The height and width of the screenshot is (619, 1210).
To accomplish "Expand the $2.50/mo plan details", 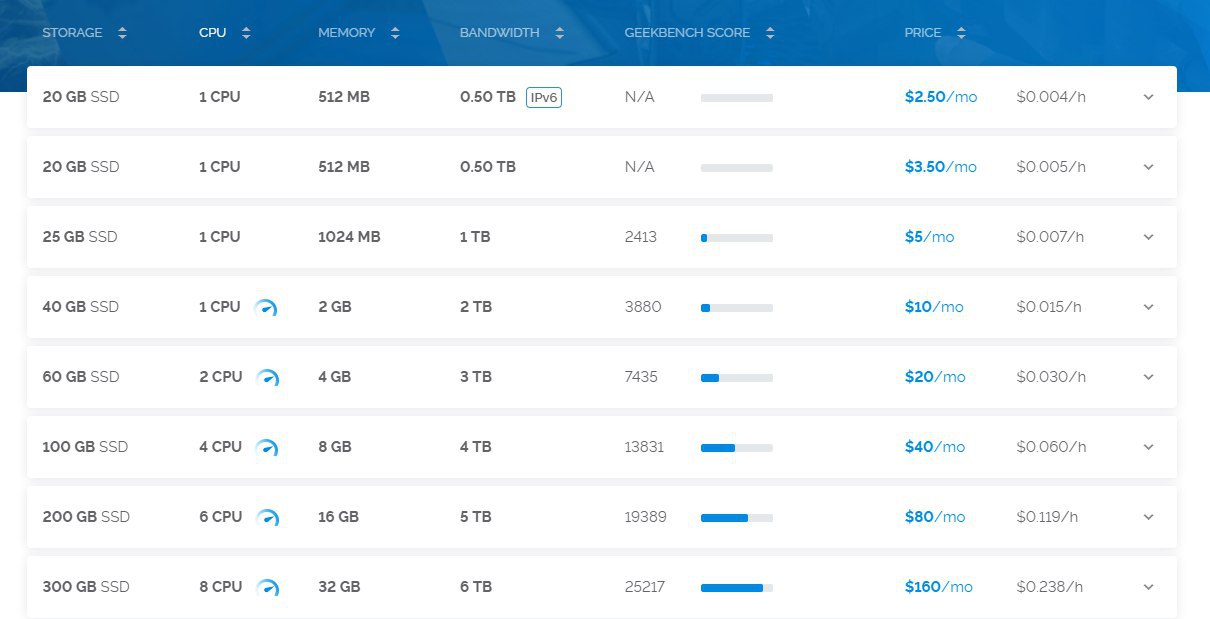I will pos(1148,97).
